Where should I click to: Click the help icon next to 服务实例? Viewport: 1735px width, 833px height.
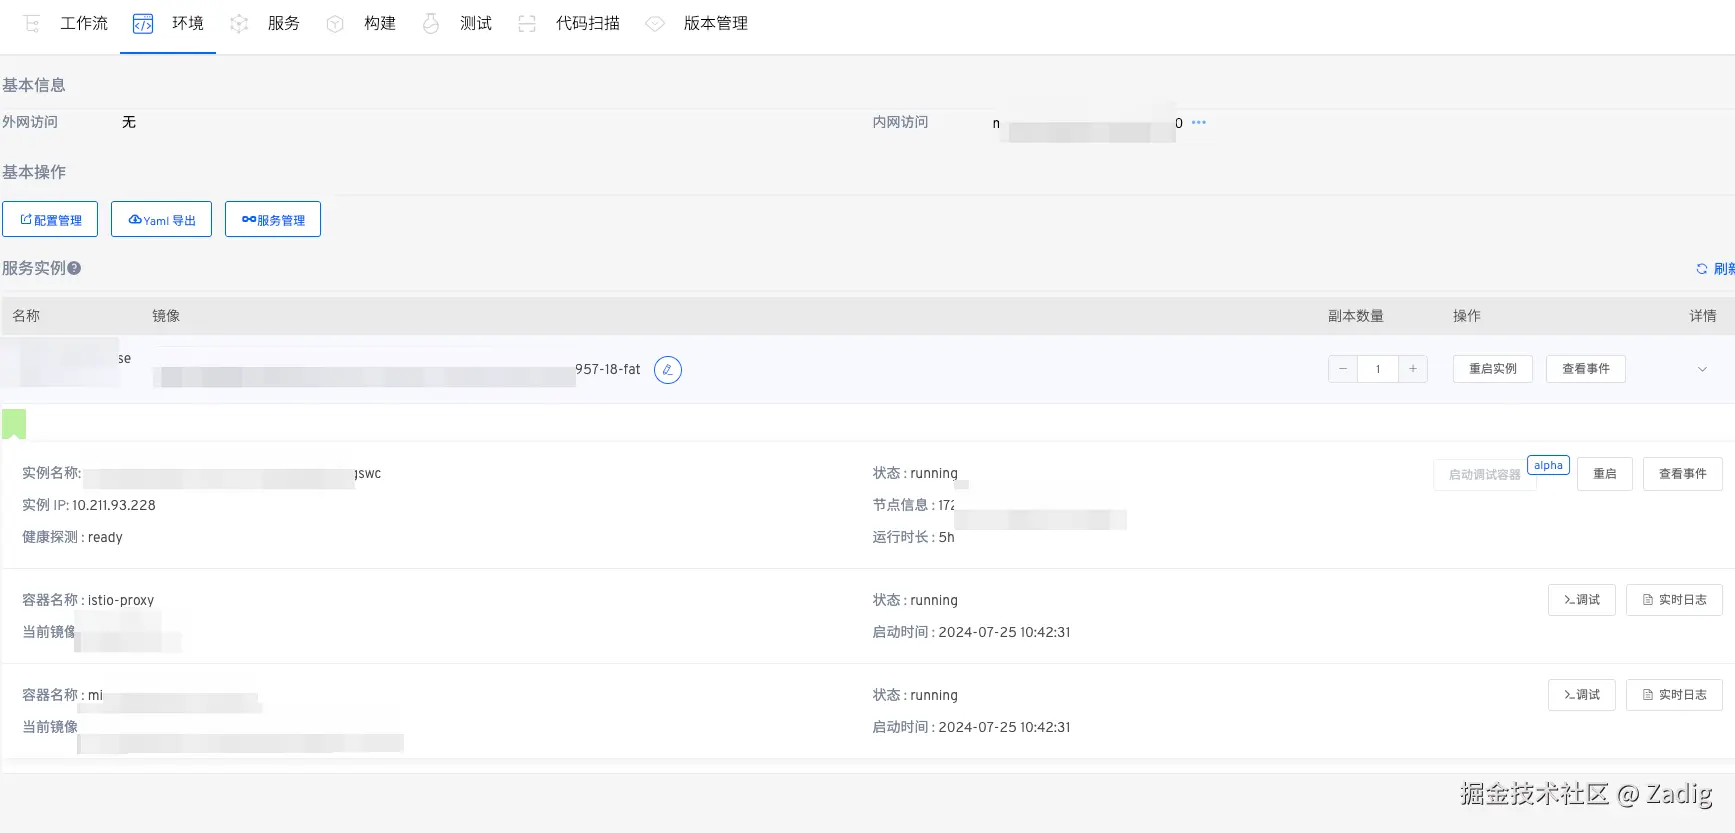(x=74, y=268)
